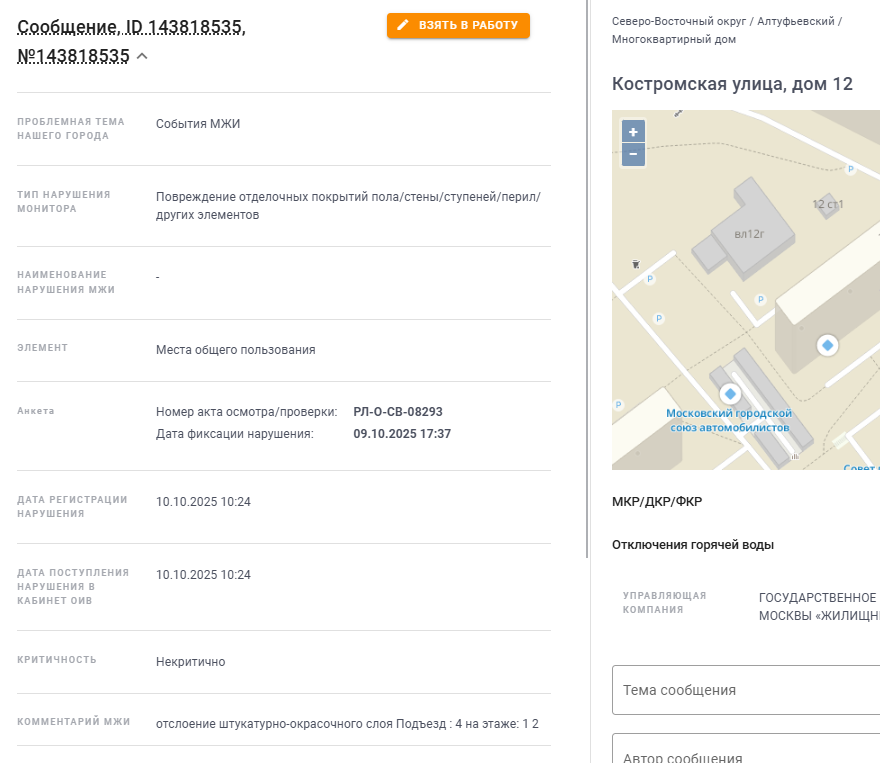Screen dimensions: 880x763
Task: Click the trash bin icon on map
Action: [635, 264]
